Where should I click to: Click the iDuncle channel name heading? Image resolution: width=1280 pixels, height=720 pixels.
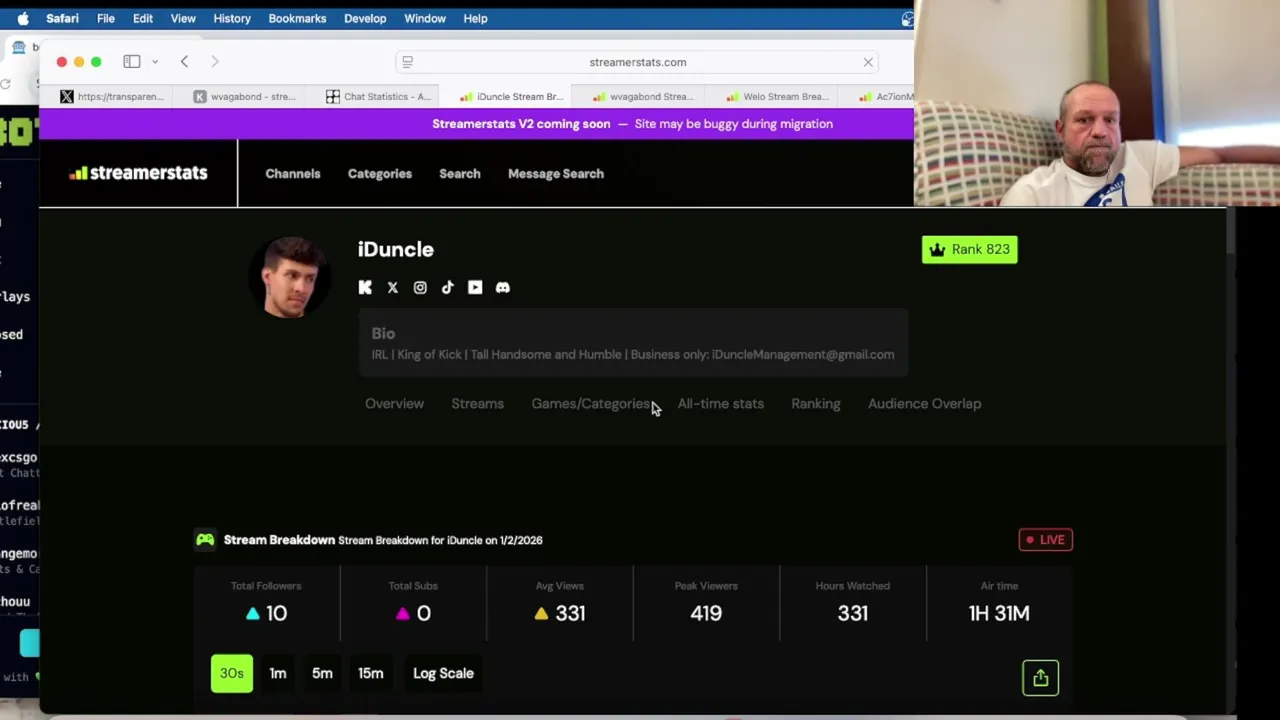396,249
